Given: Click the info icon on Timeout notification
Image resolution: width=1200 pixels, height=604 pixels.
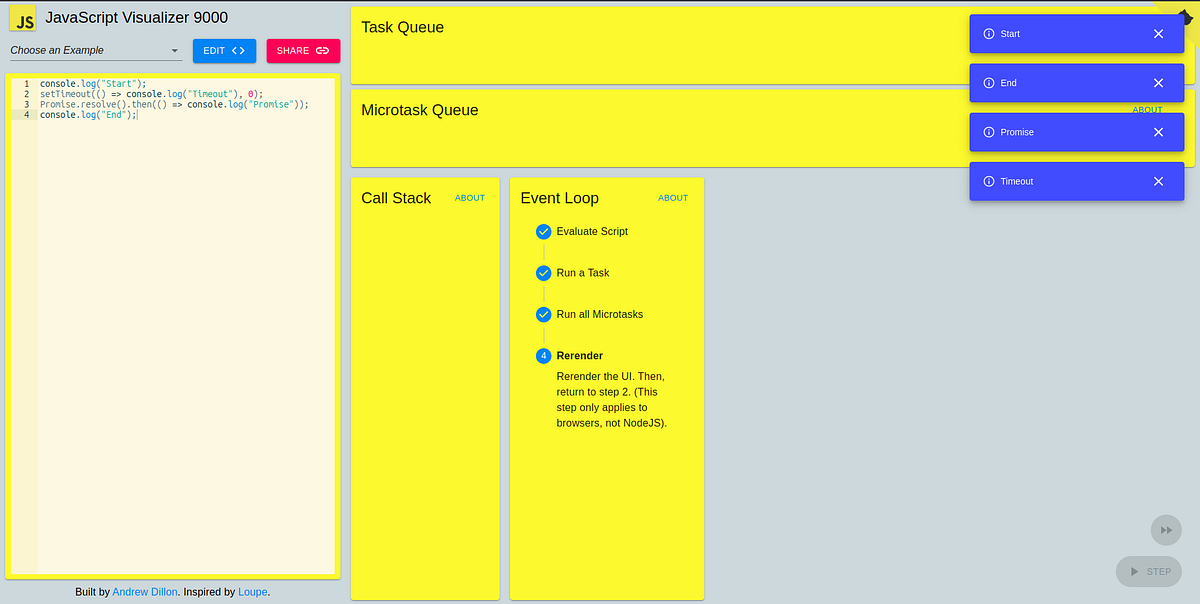Looking at the screenshot, I should [989, 181].
